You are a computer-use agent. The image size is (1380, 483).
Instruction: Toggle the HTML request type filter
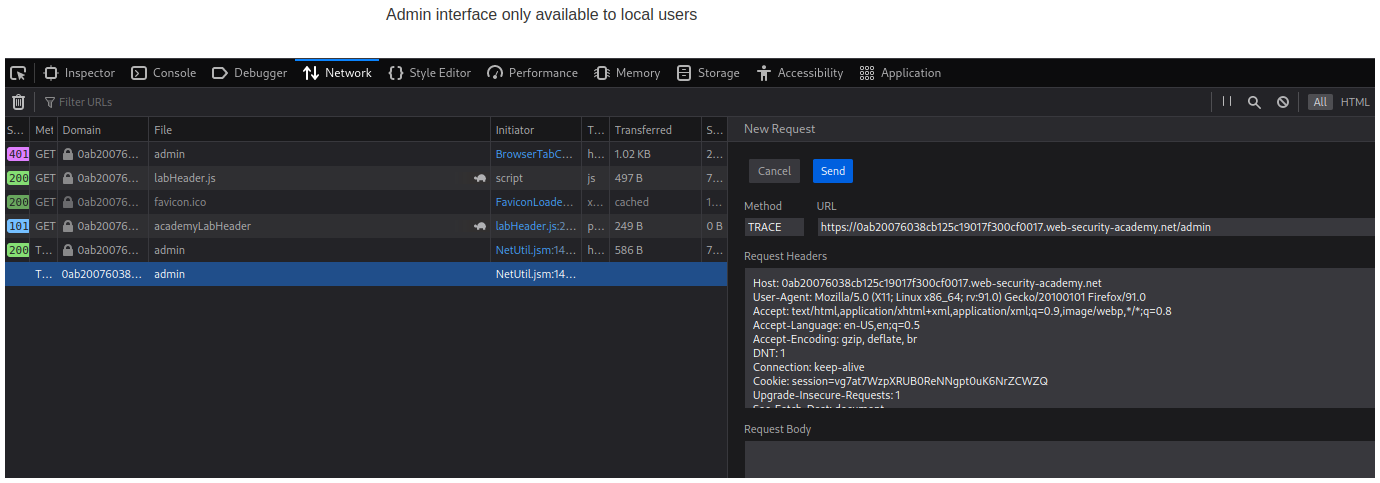pyautogui.click(x=1355, y=102)
